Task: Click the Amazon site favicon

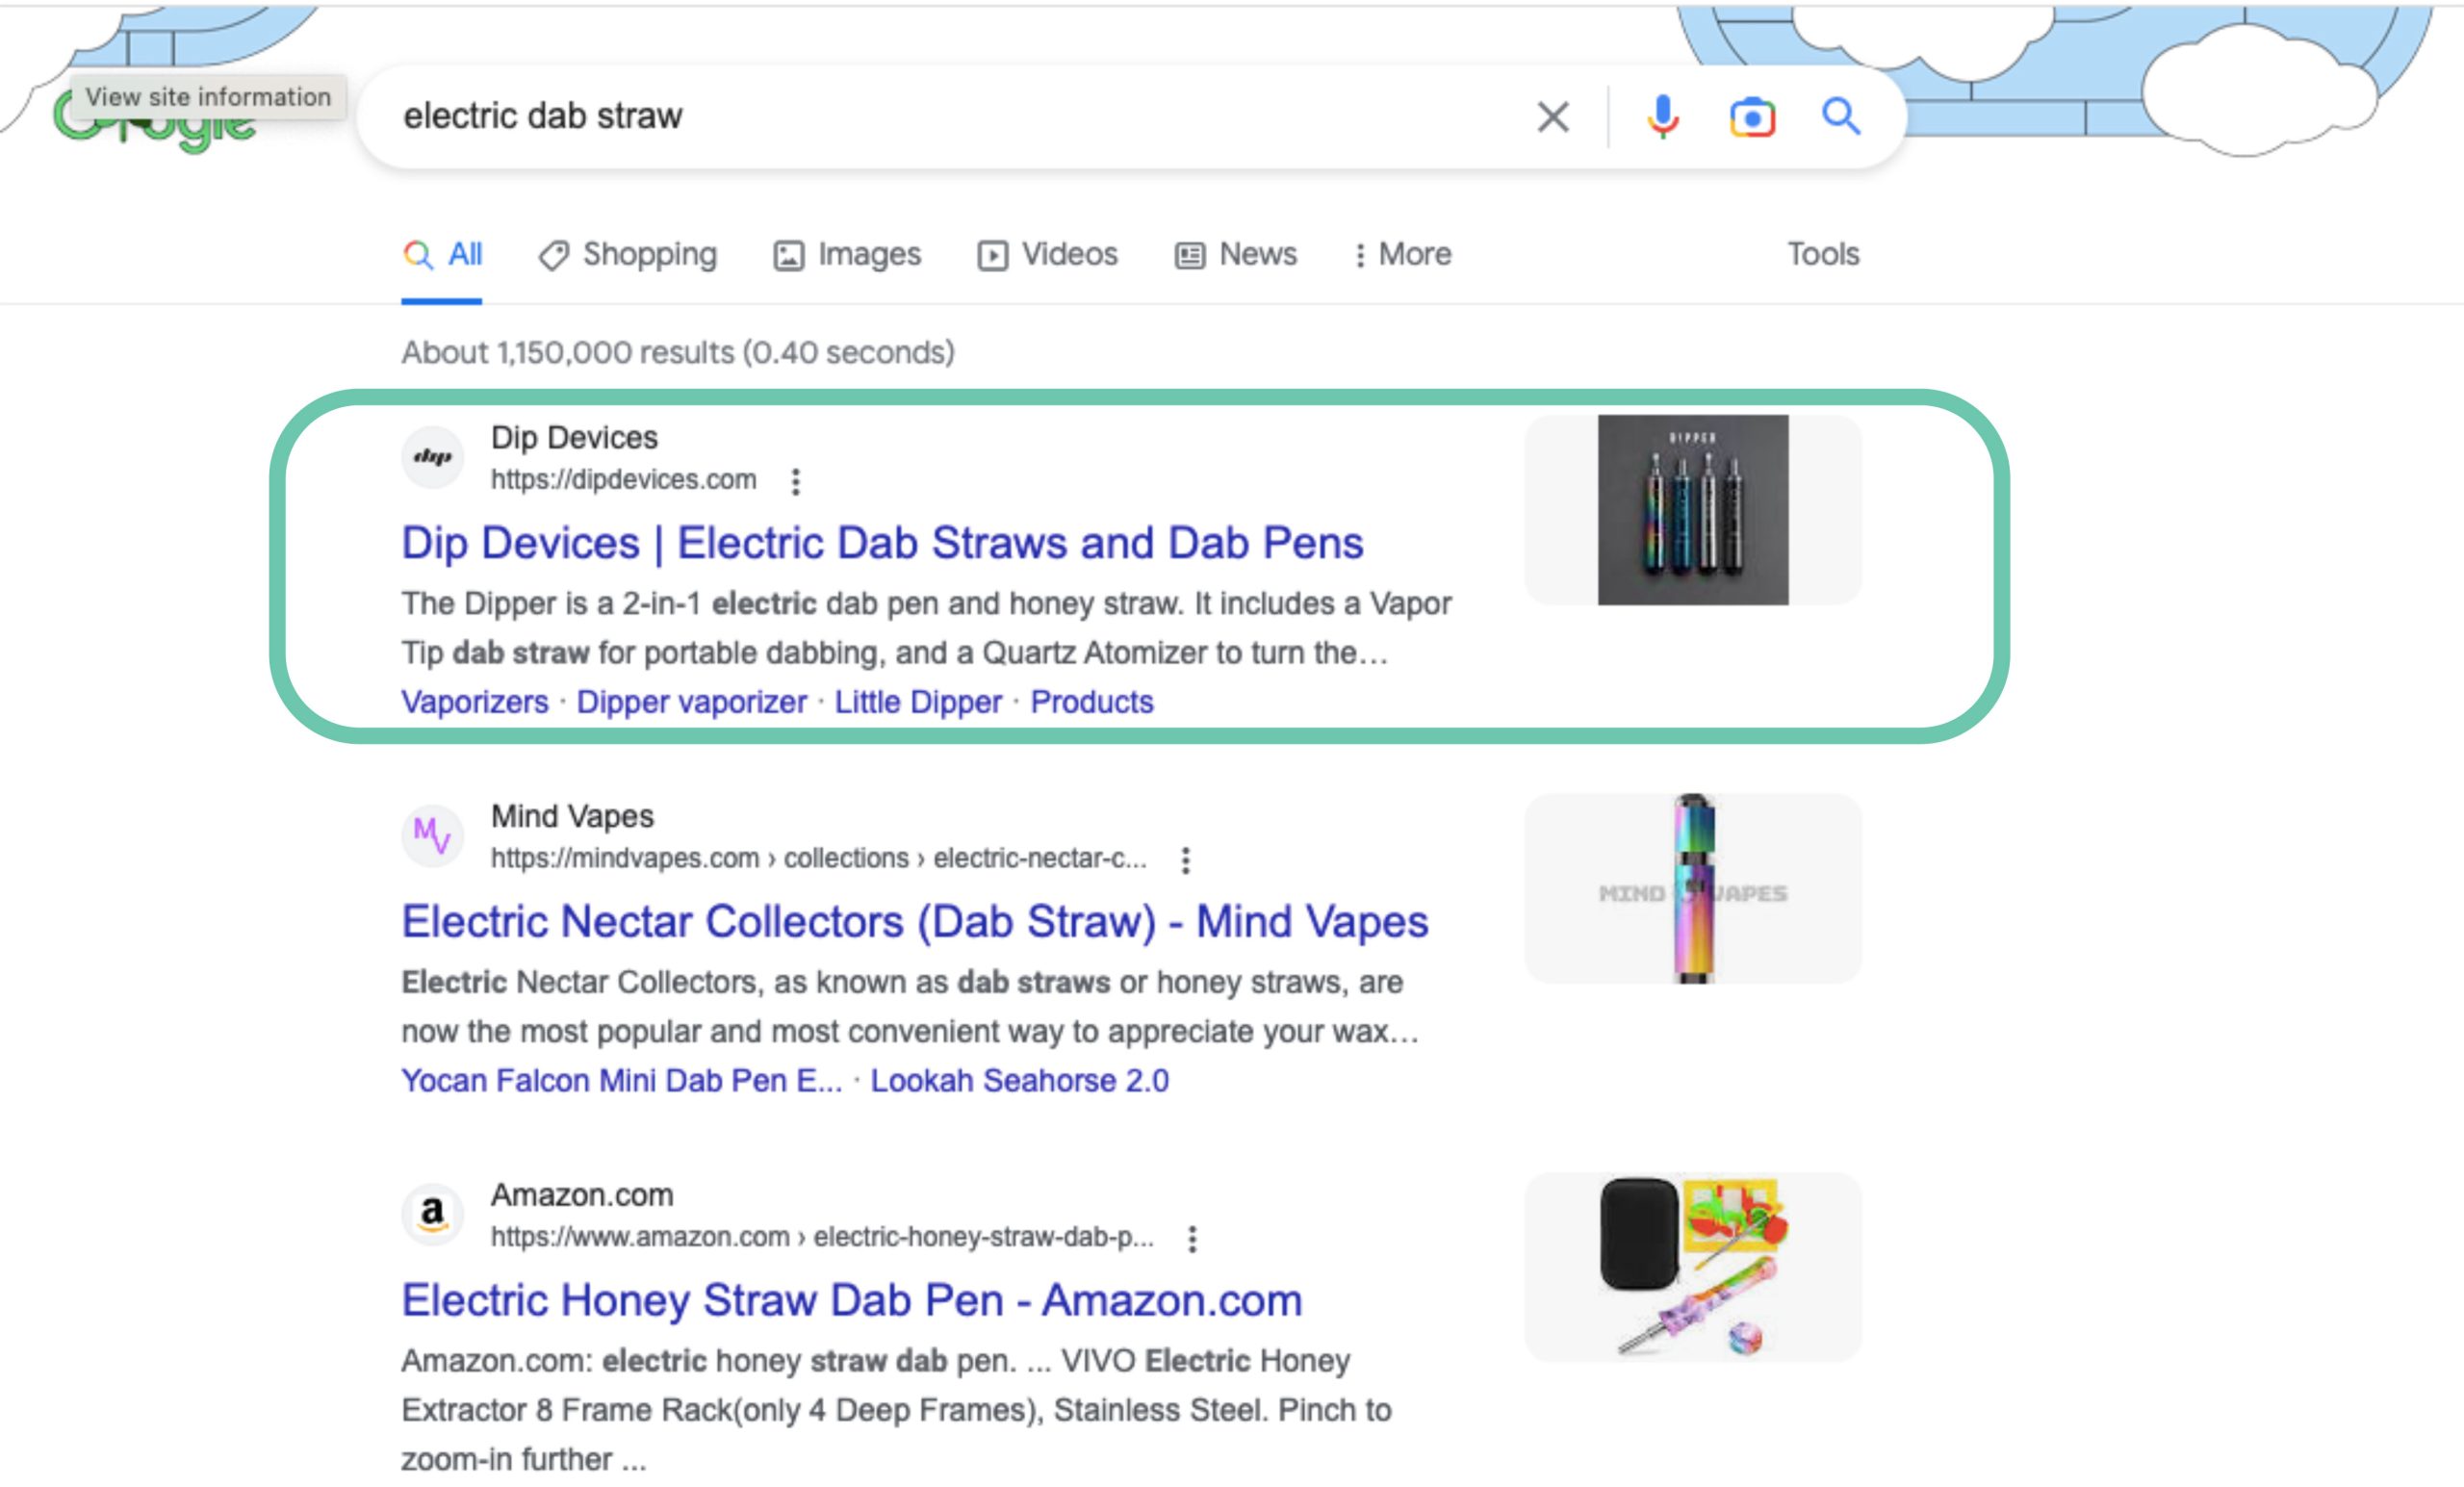Action: pyautogui.click(x=433, y=1215)
